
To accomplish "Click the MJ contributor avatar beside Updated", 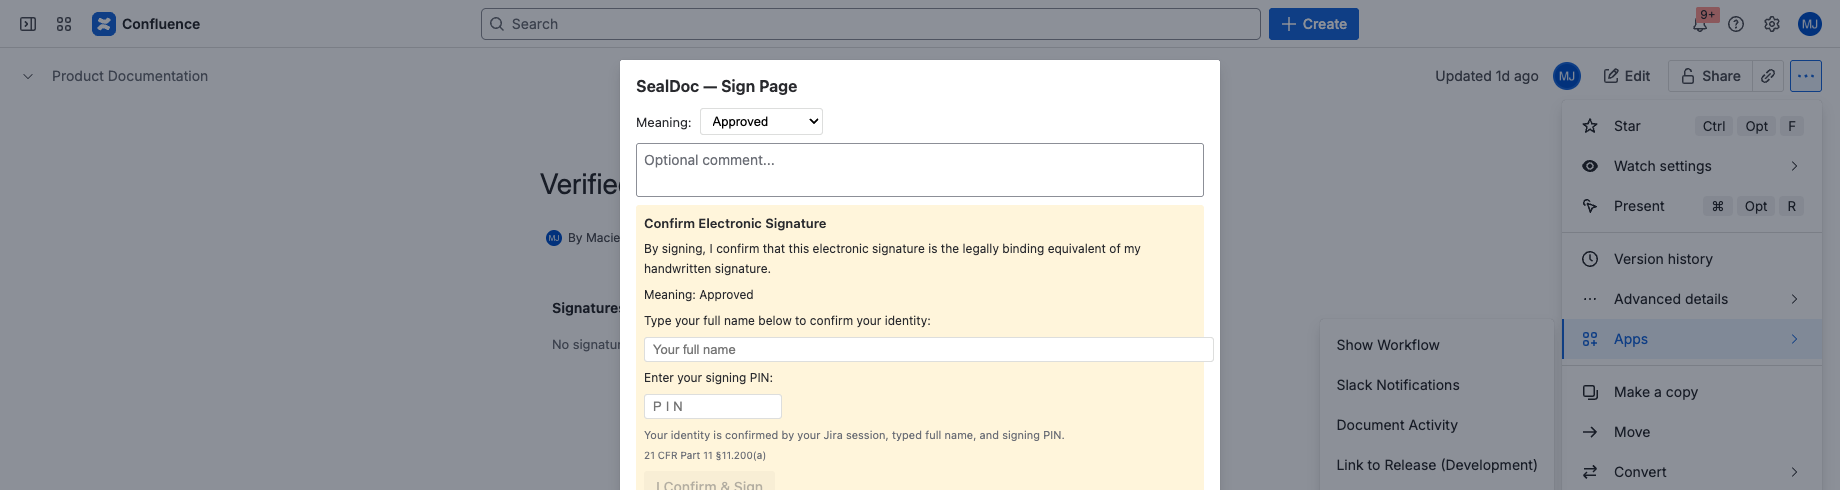I will (x=1567, y=76).
